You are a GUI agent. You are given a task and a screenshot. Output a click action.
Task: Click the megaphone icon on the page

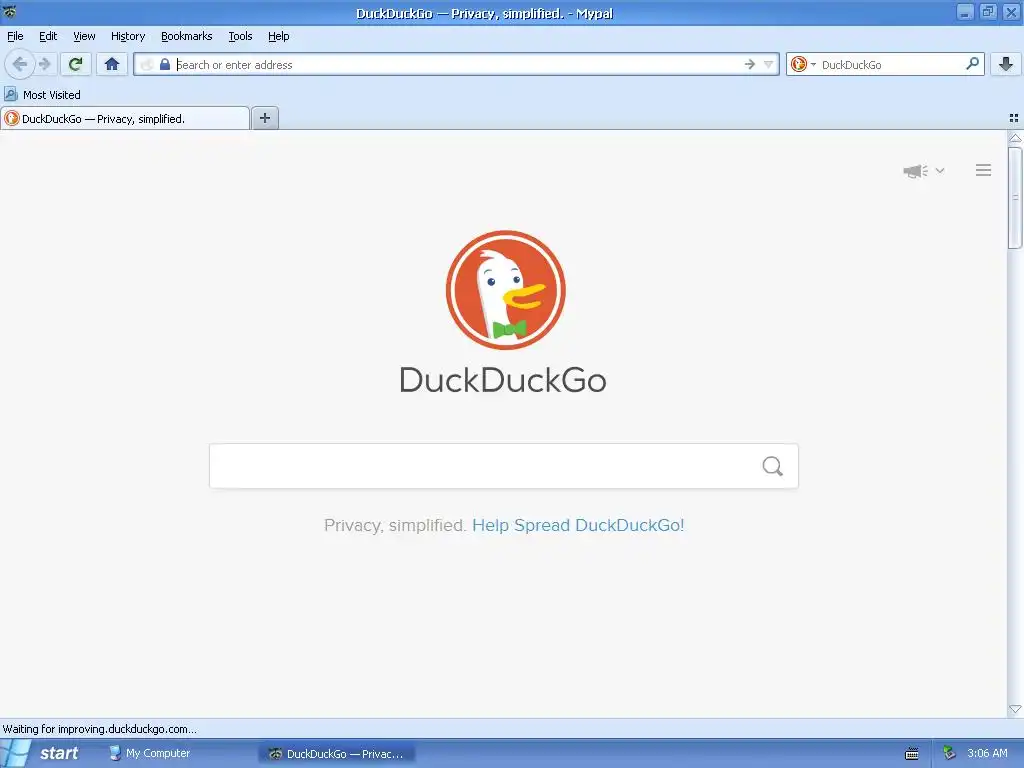[916, 171]
